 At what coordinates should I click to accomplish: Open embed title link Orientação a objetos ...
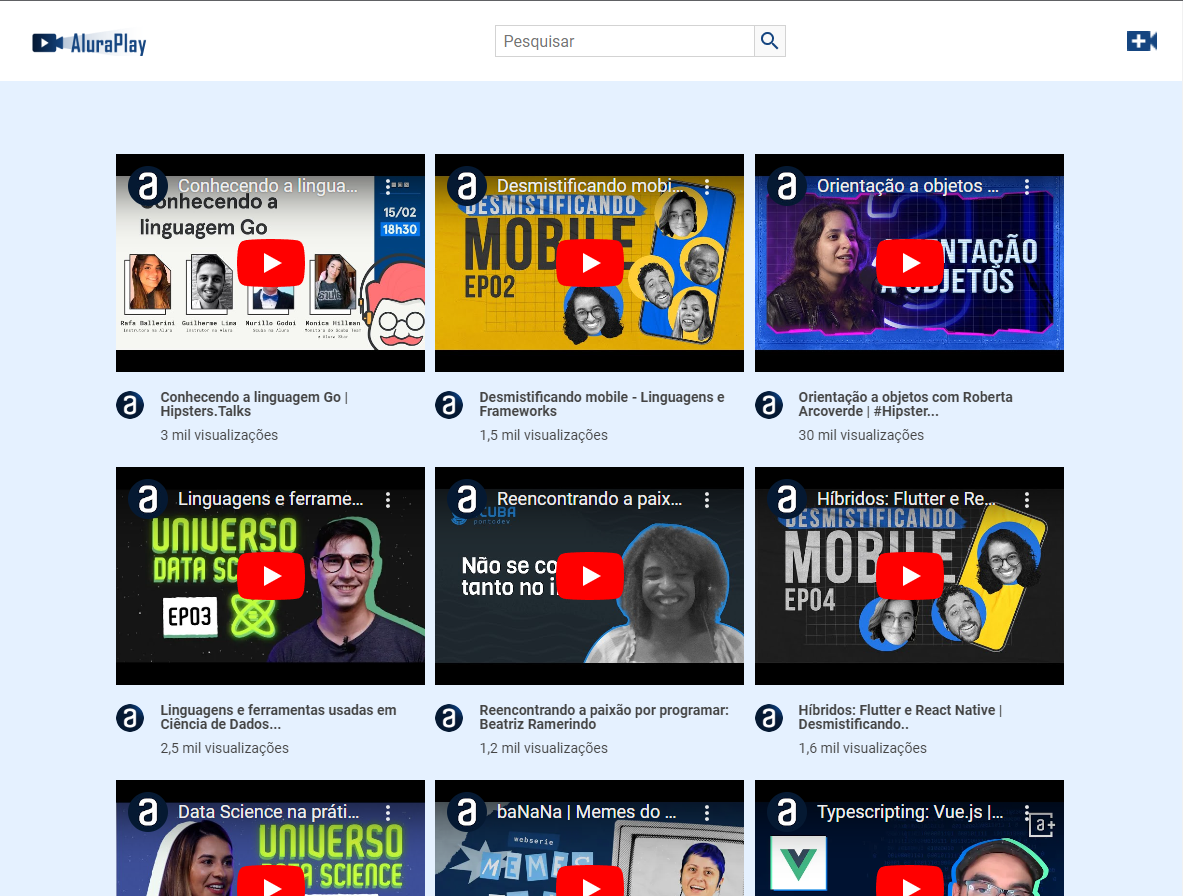tap(908, 186)
